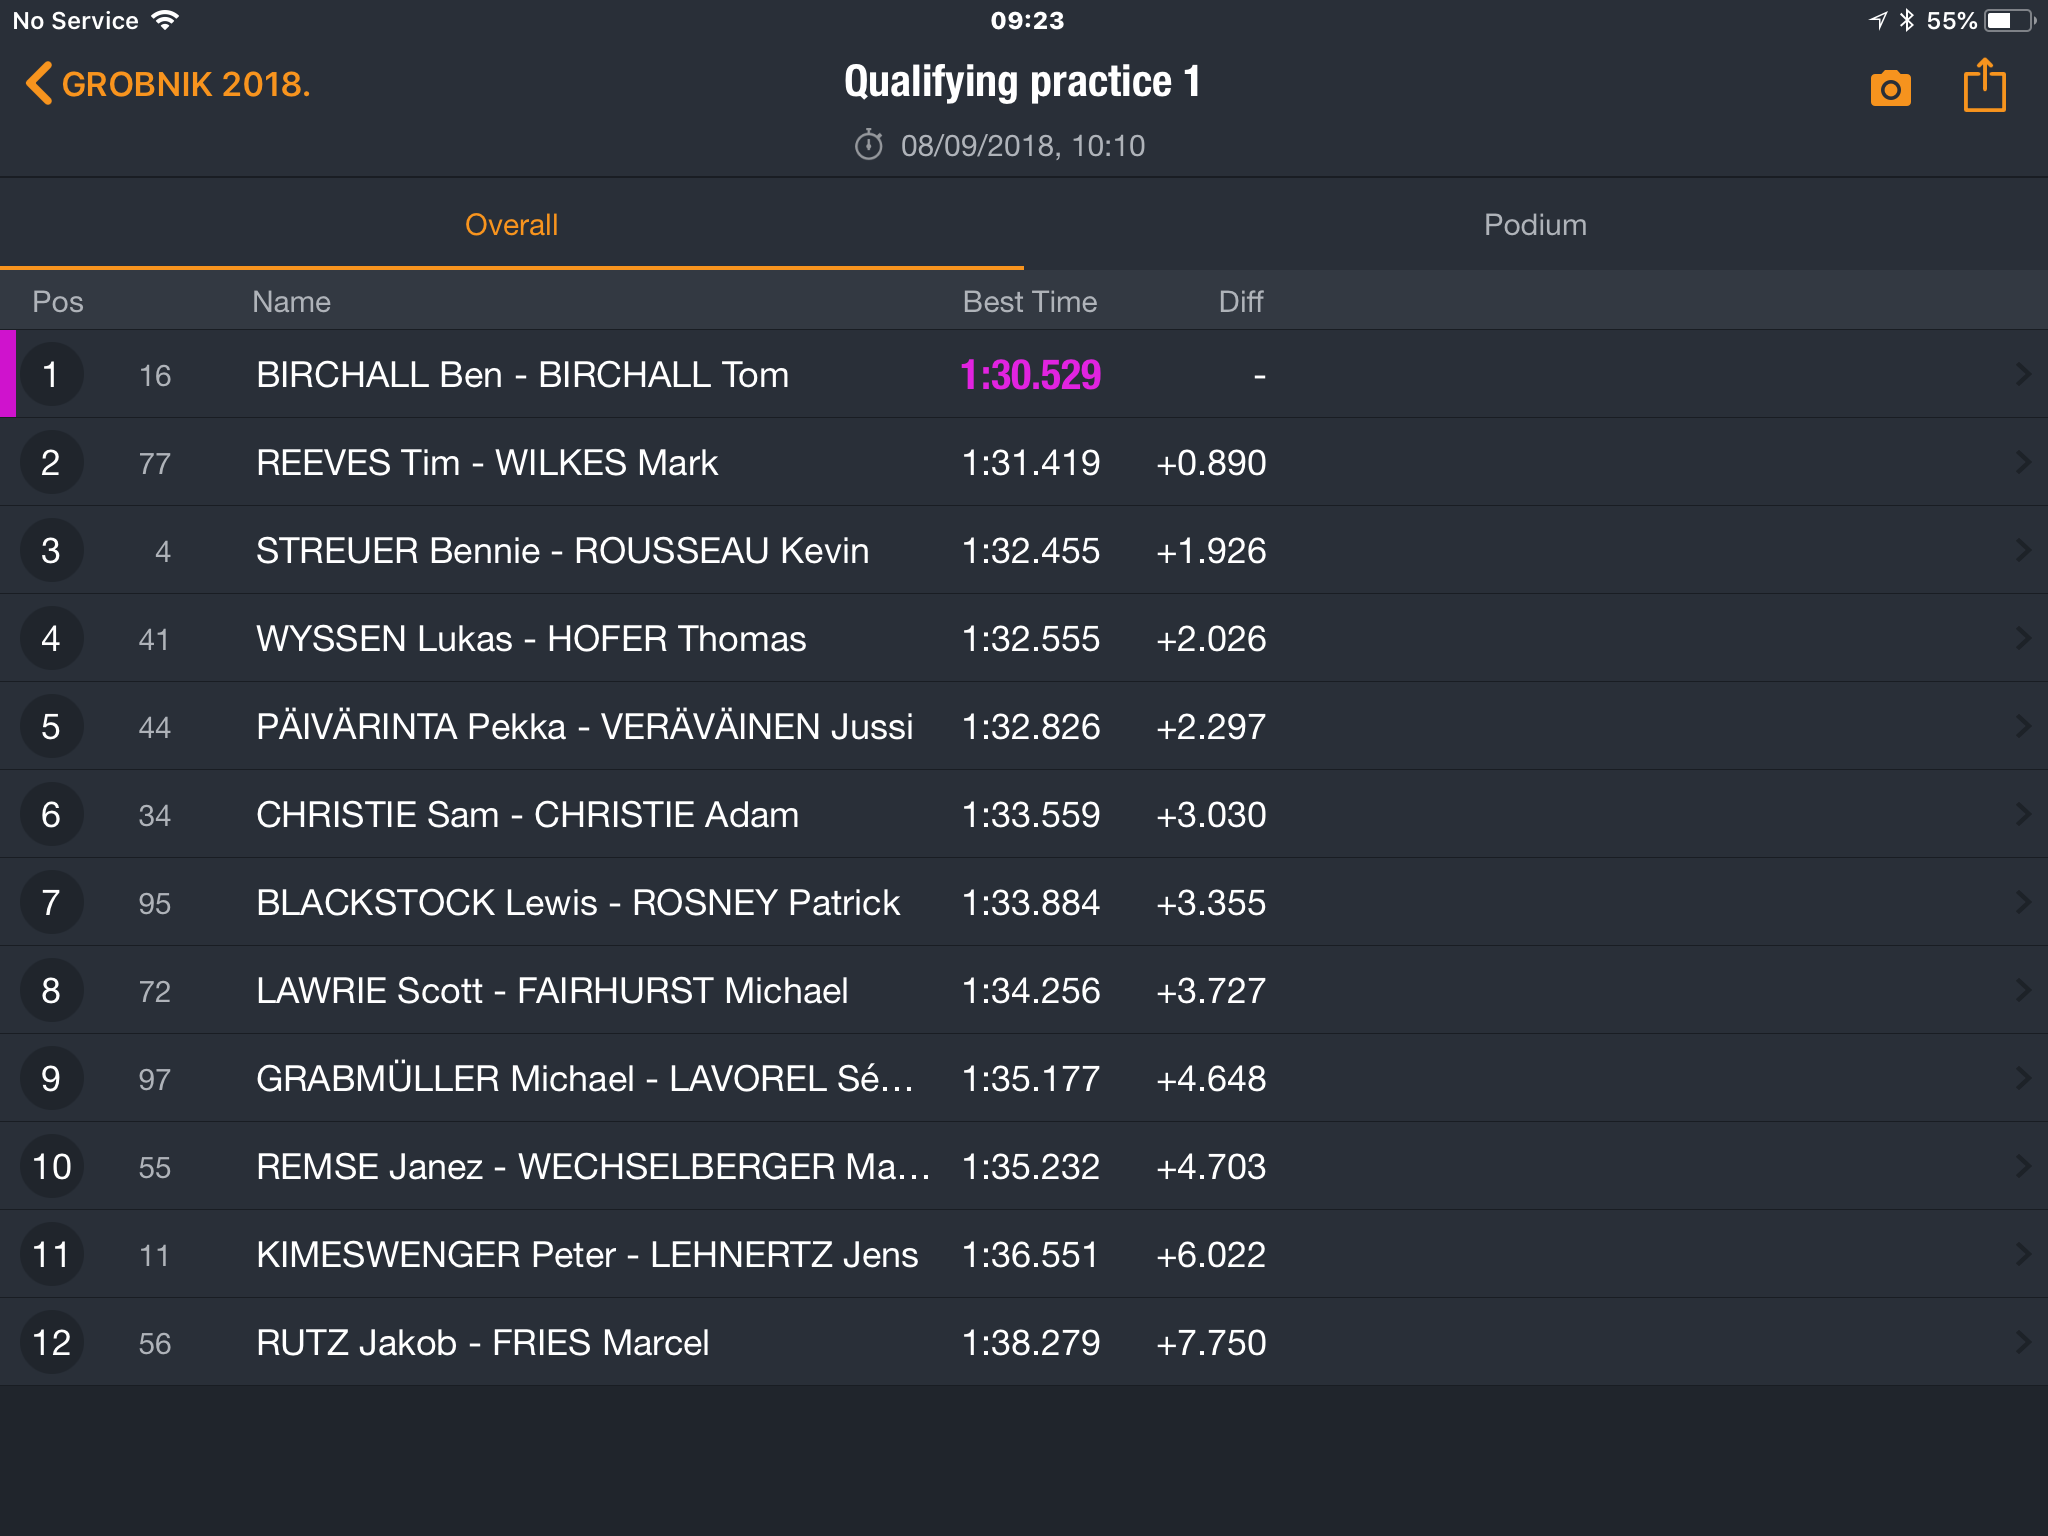The height and width of the screenshot is (1536, 2048).
Task: Tap the purple best time 1:30.529
Action: 1030,375
